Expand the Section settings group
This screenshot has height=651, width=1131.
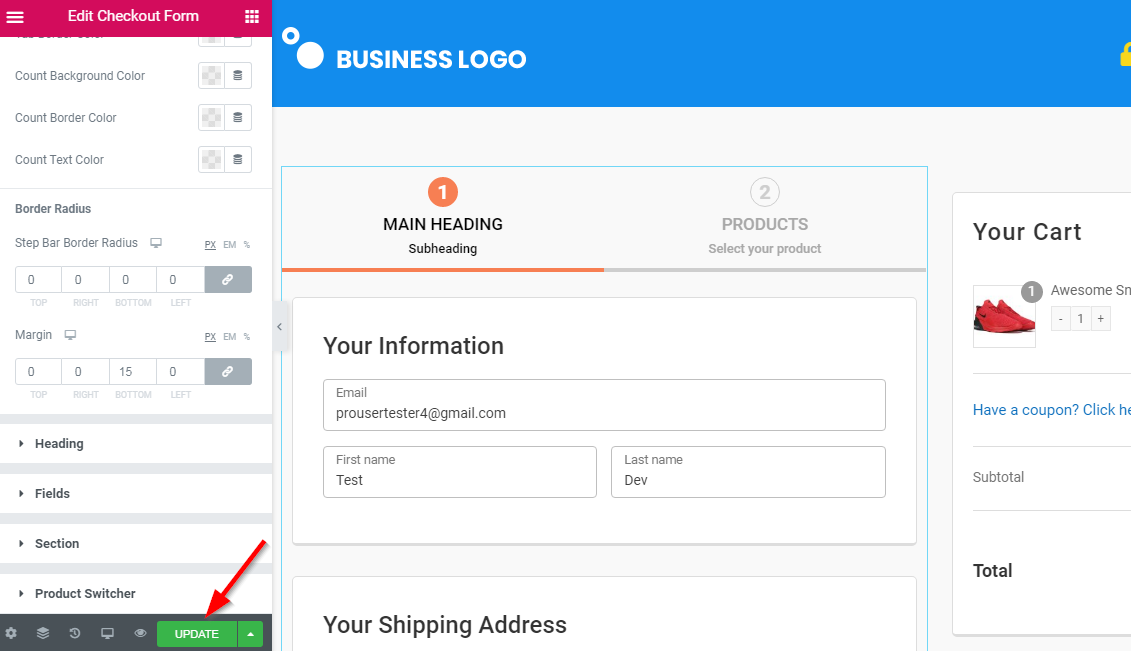coord(136,544)
